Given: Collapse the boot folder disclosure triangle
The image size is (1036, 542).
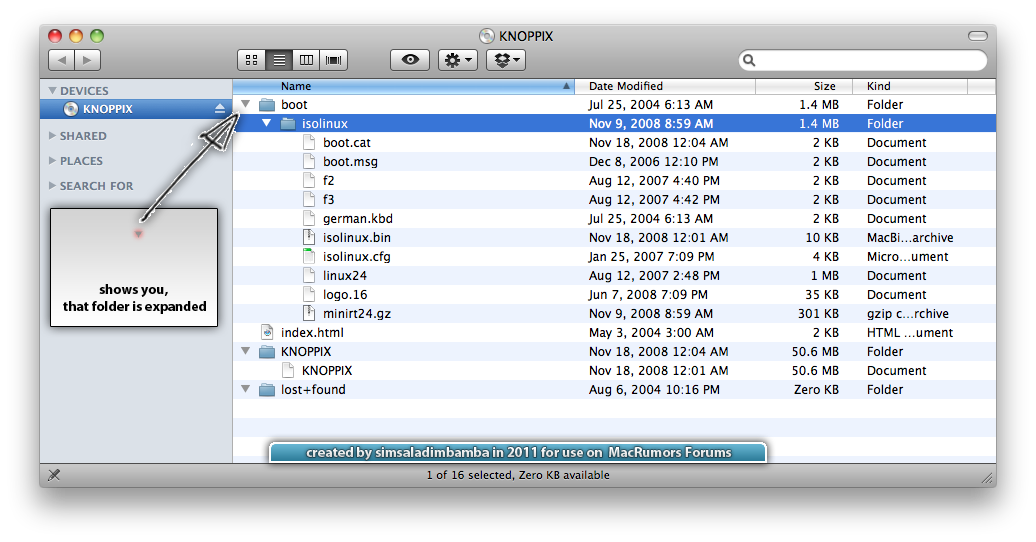Looking at the screenshot, I should point(246,104).
